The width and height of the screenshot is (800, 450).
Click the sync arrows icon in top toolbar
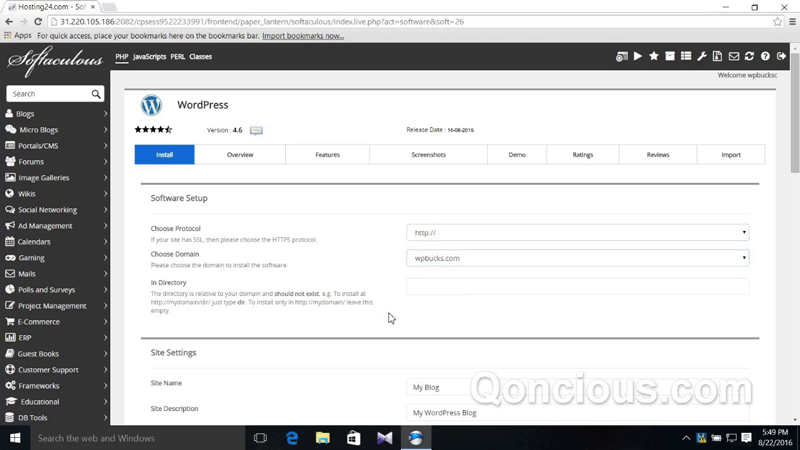[749, 57]
